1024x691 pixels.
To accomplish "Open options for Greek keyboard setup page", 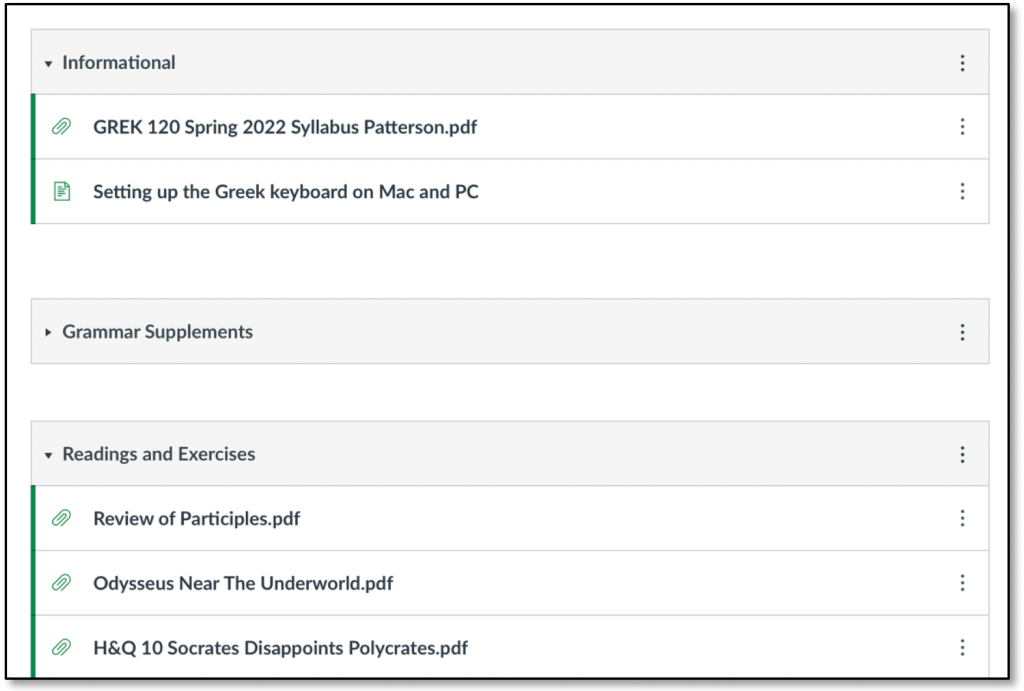I will click(962, 191).
